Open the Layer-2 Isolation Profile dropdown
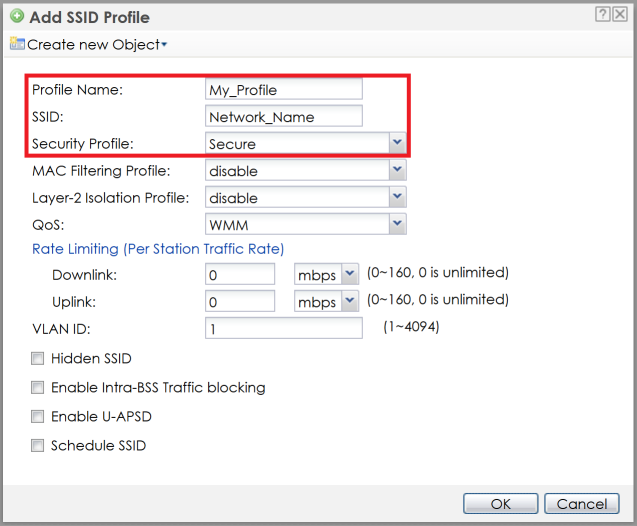This screenshot has height=526, width=637. [x=397, y=197]
